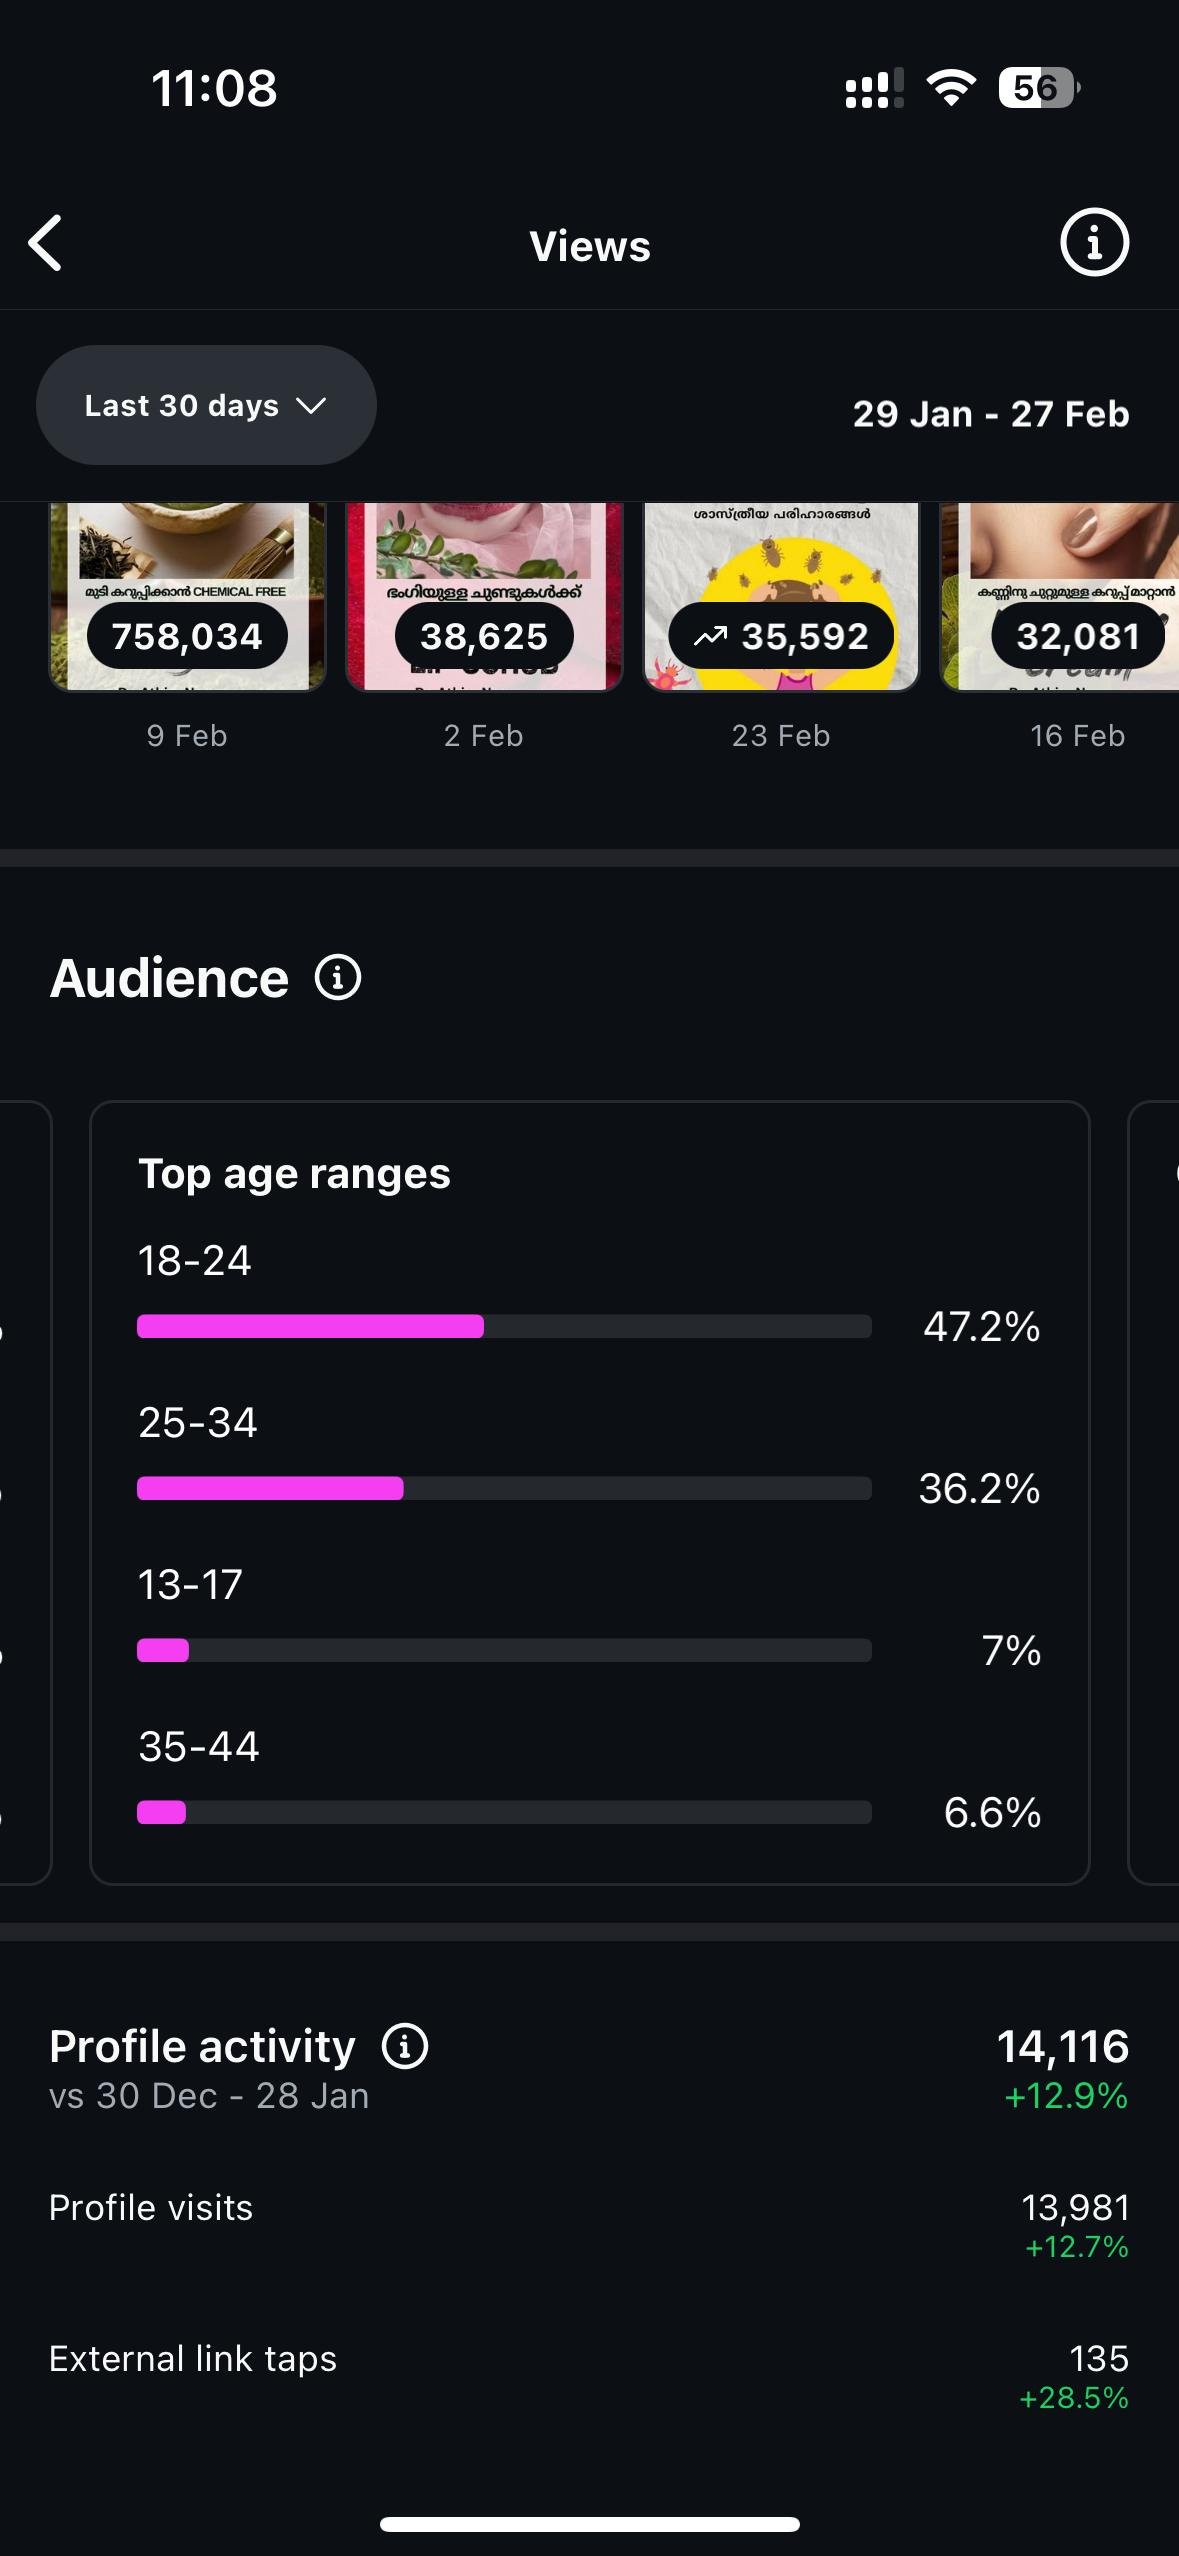Tap the Audience info icon
1179x2556 pixels.
(338, 978)
